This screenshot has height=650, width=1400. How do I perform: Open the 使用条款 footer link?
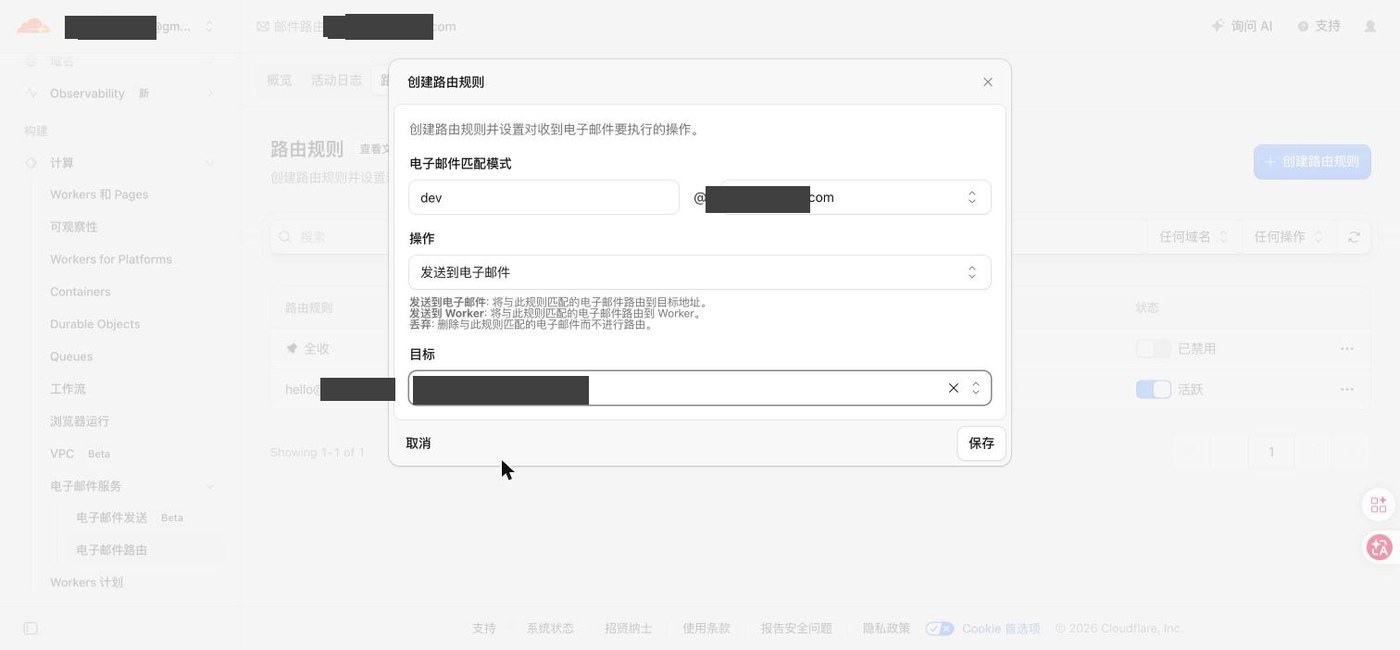pos(706,628)
